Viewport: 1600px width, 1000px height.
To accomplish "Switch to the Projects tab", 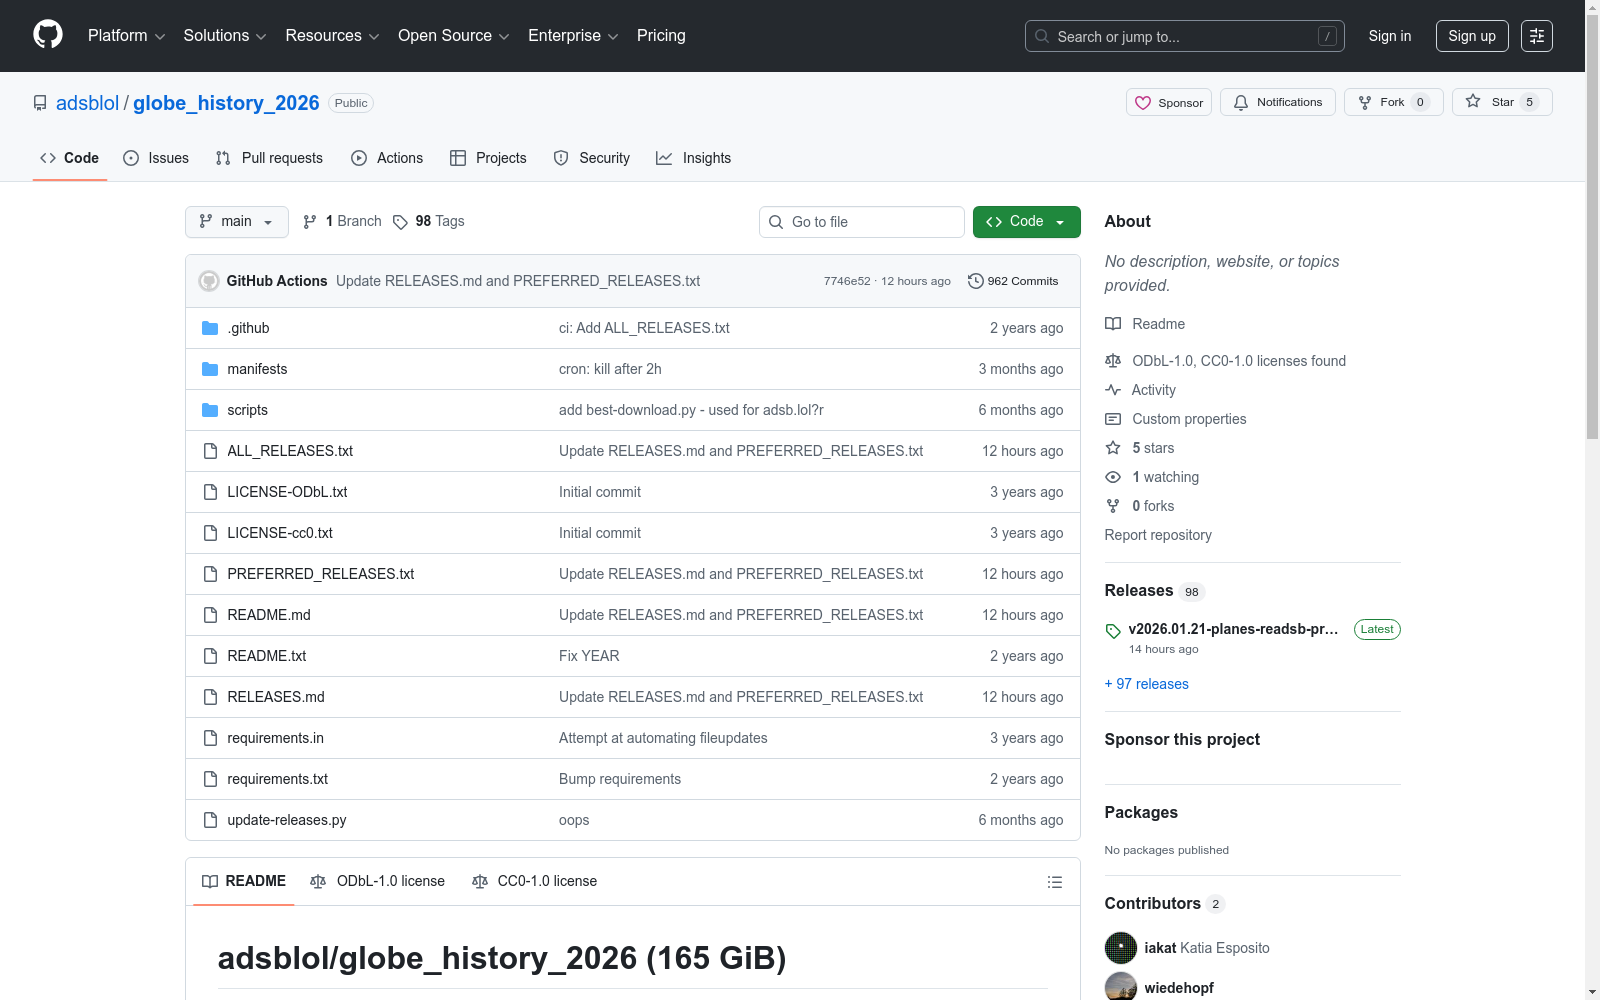I will click(x=488, y=158).
